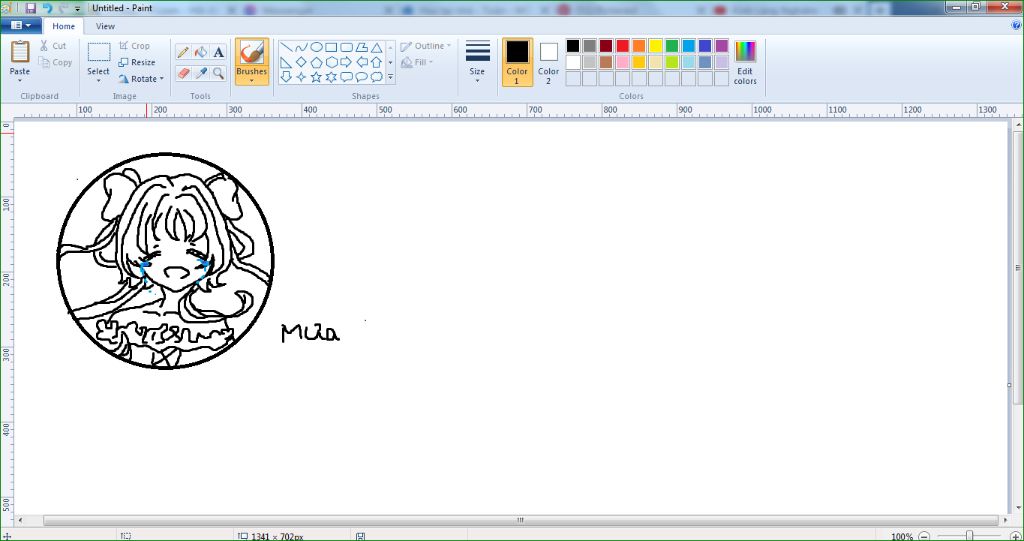Select the Color picker eyedropper tool

(x=201, y=73)
